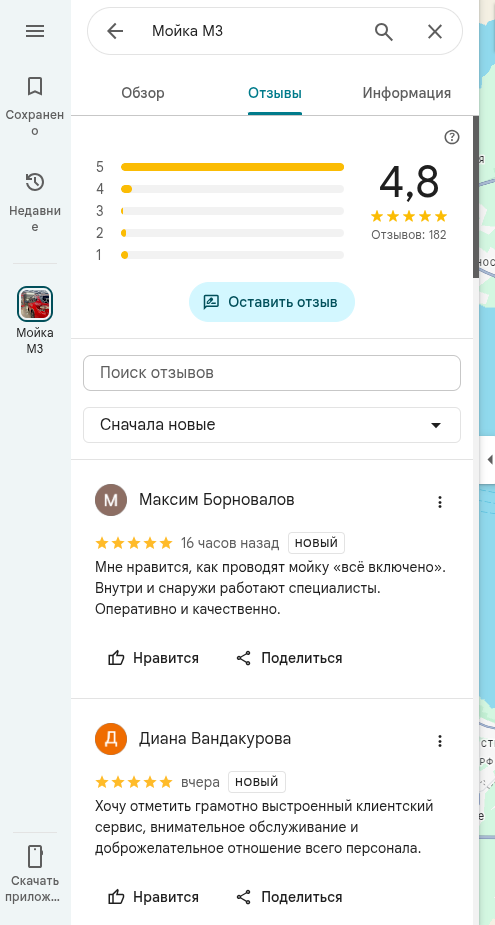Click the 4,8 rating number
Screen dimensions: 495x925
click(409, 182)
